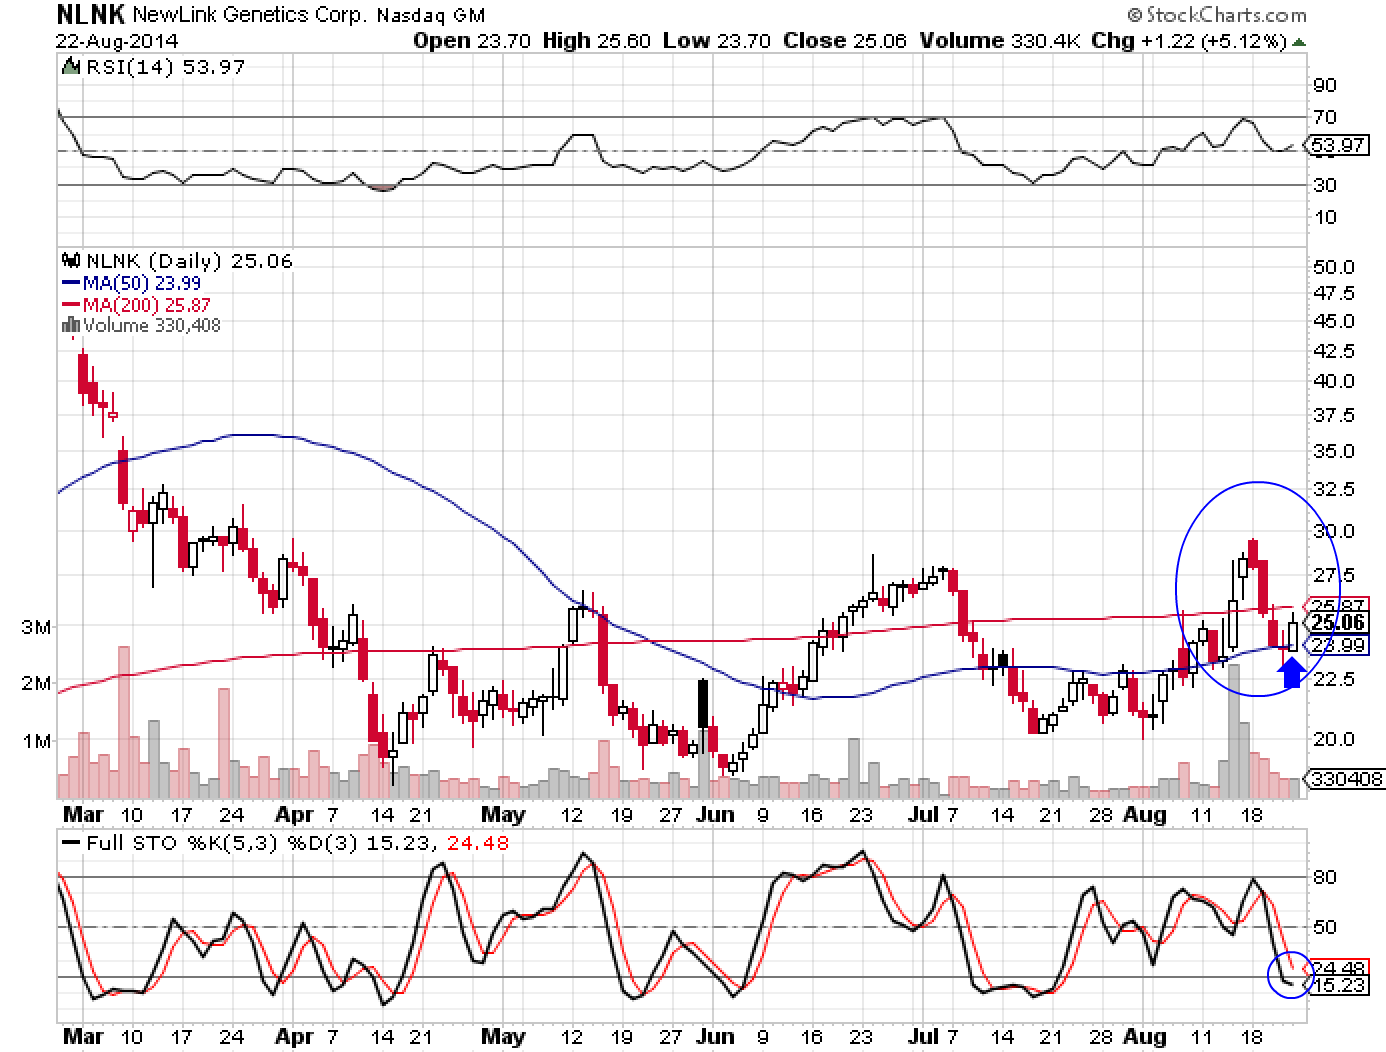1386x1052 pixels.
Task: Click the Open 23.70 value
Action: (x=473, y=41)
